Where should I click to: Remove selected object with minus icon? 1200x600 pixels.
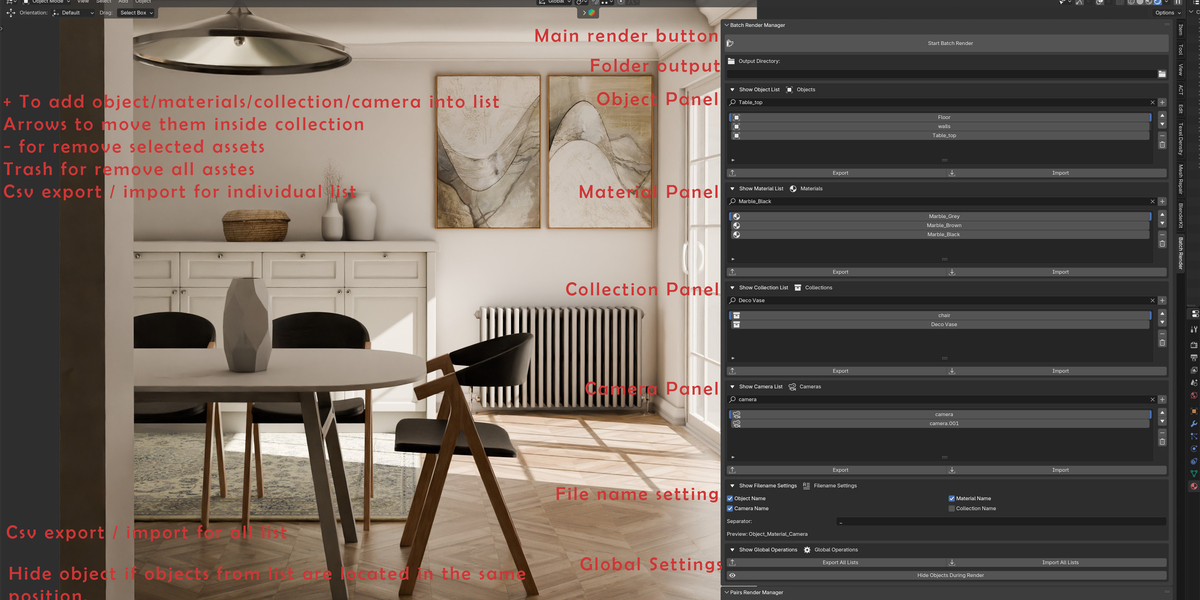(x=1162, y=135)
